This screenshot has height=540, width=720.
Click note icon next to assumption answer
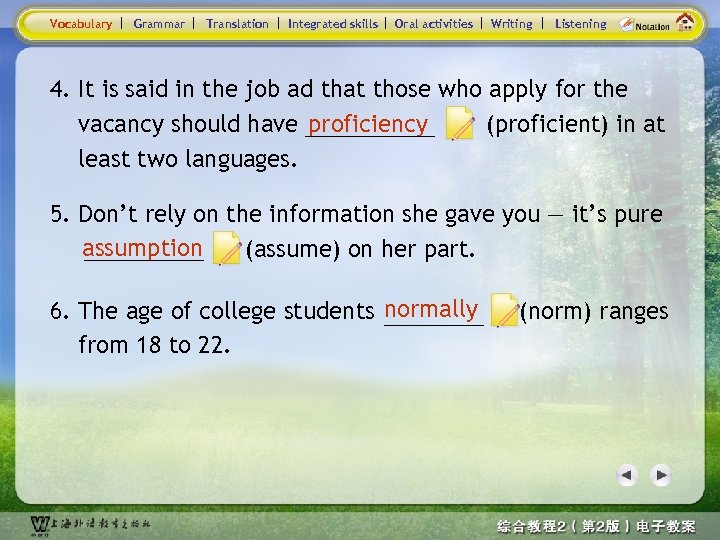227,248
